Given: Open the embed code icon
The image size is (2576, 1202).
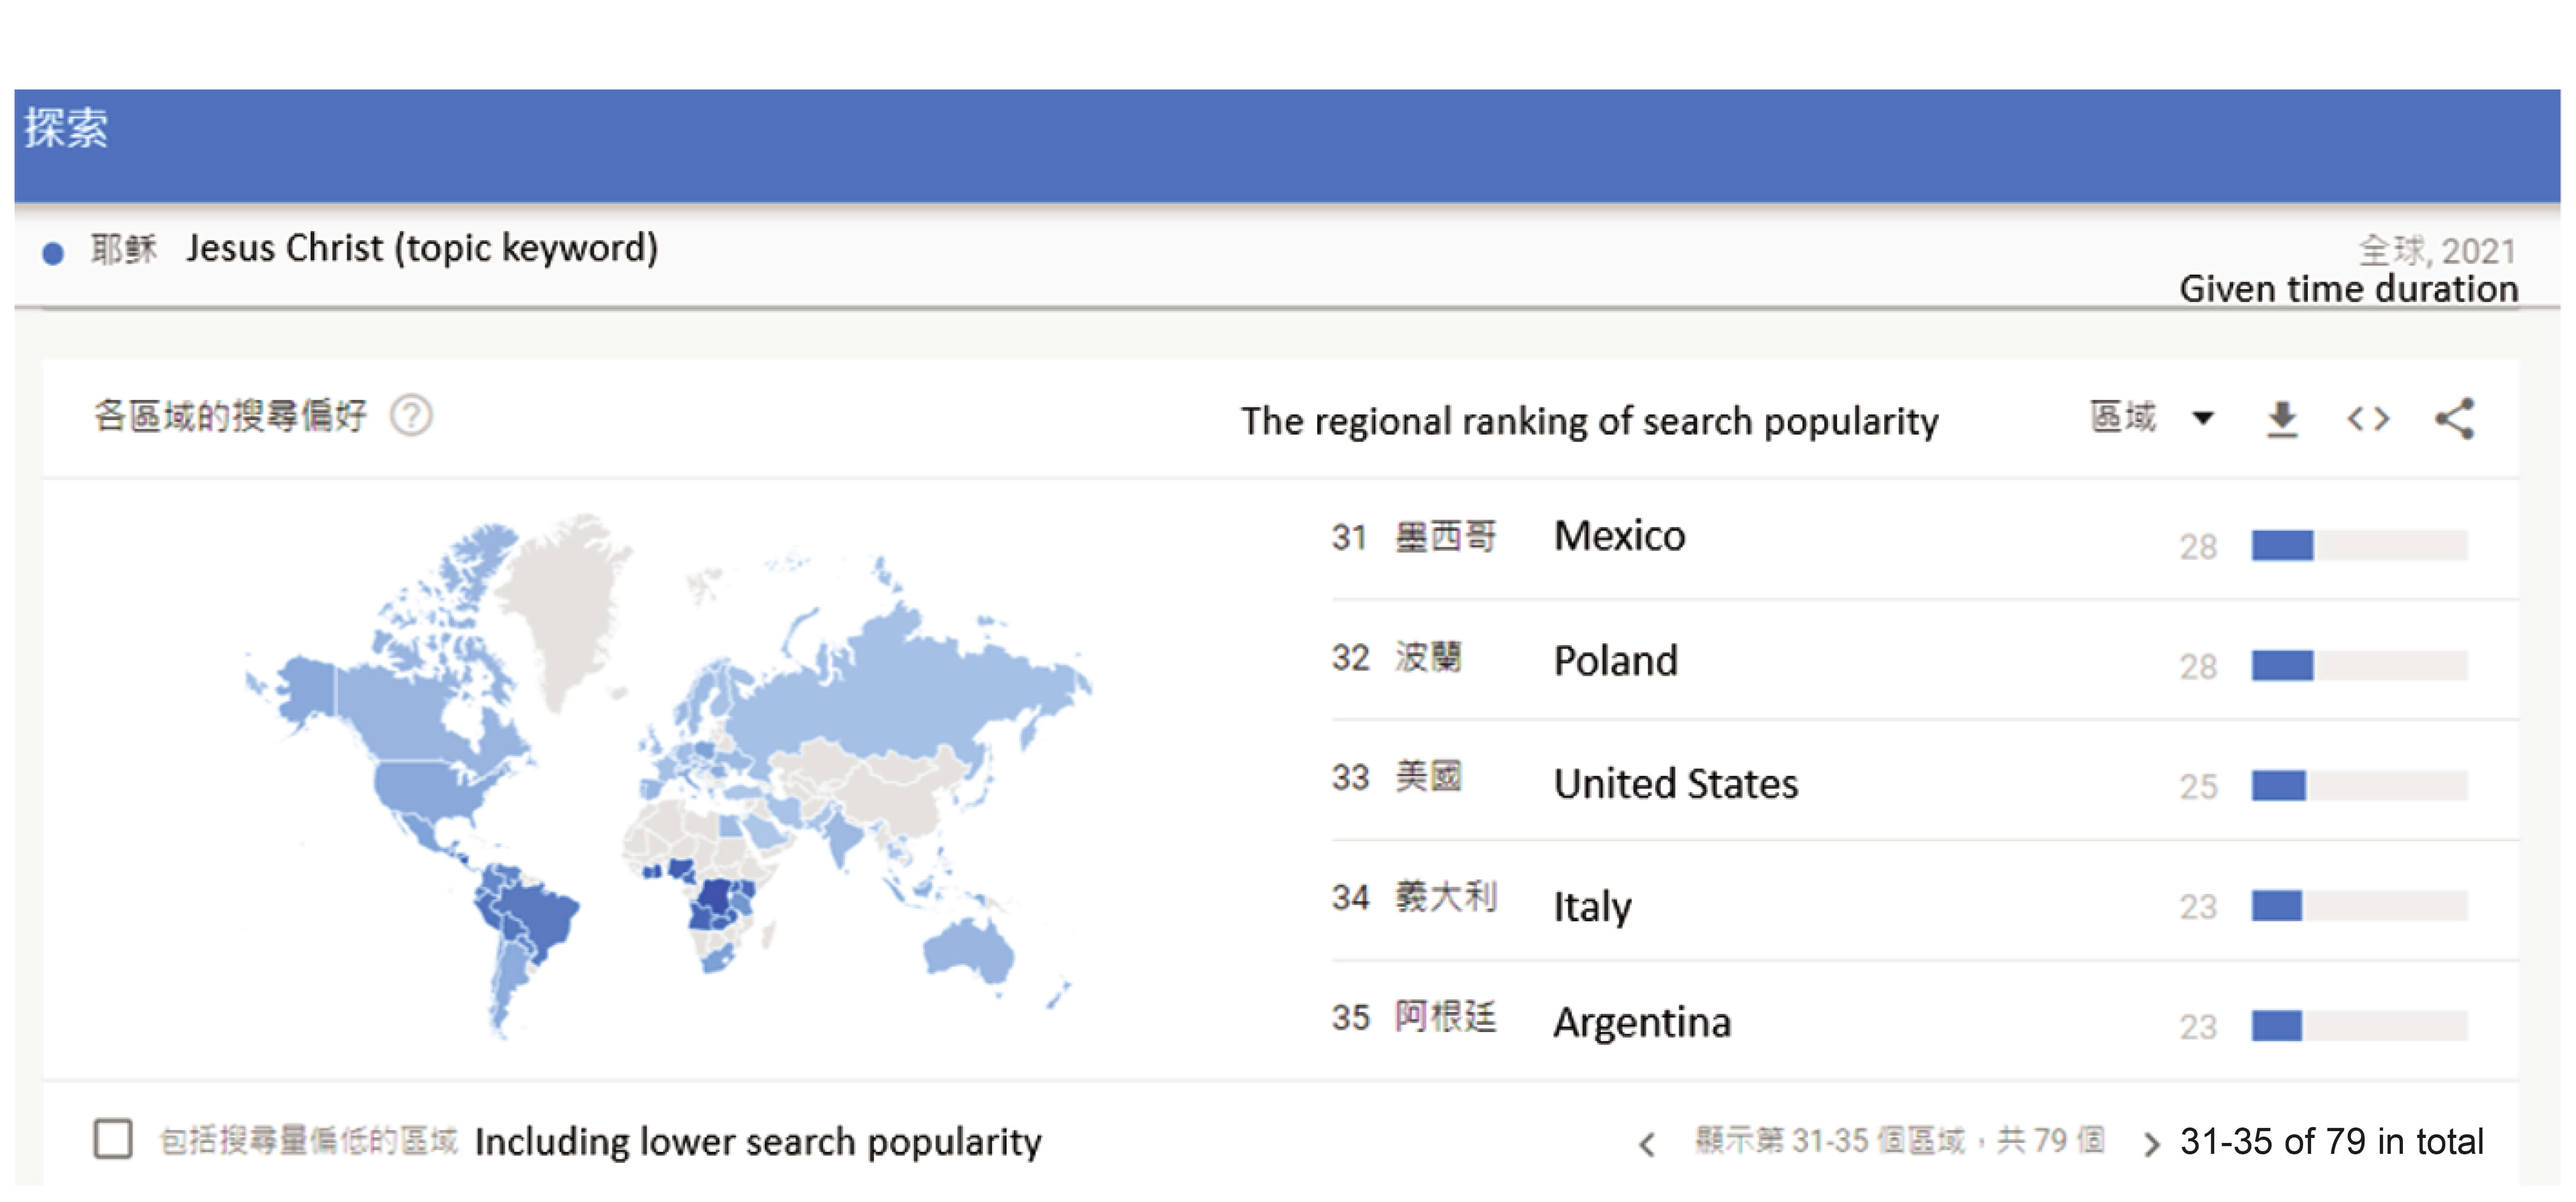Looking at the screenshot, I should coord(2368,419).
